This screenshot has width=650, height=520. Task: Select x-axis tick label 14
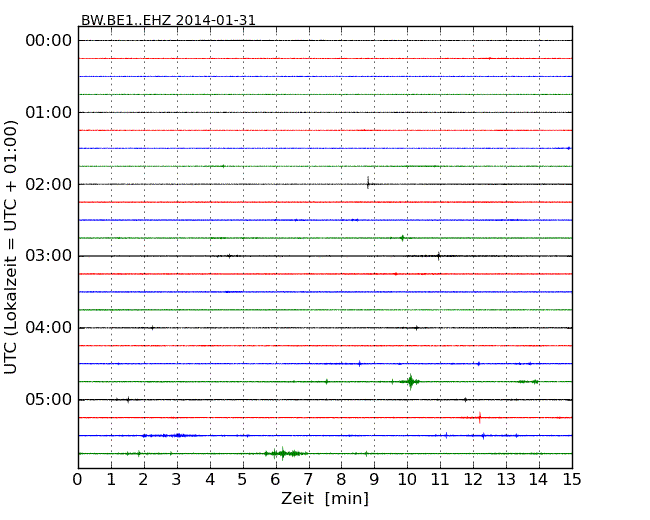(x=538, y=480)
